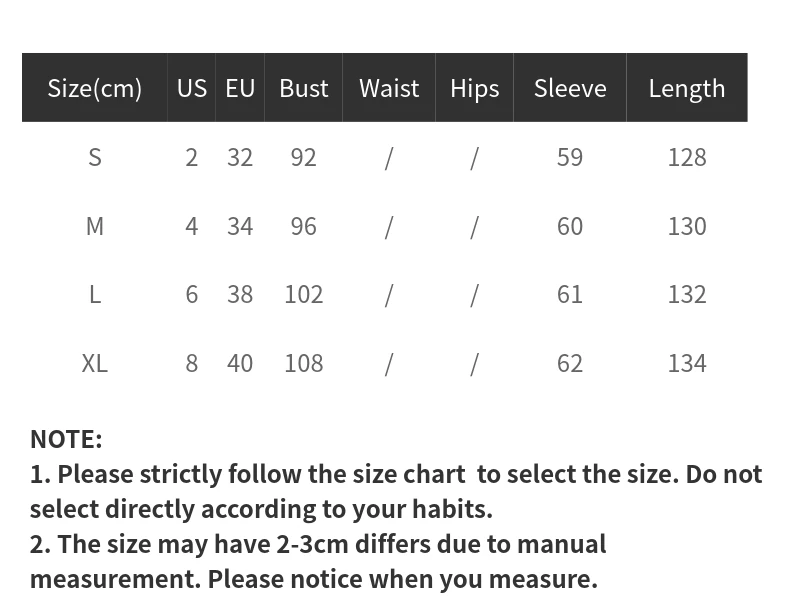Click the Sleeve column header
Image resolution: width=790 pixels, height=605 pixels.
coord(570,88)
